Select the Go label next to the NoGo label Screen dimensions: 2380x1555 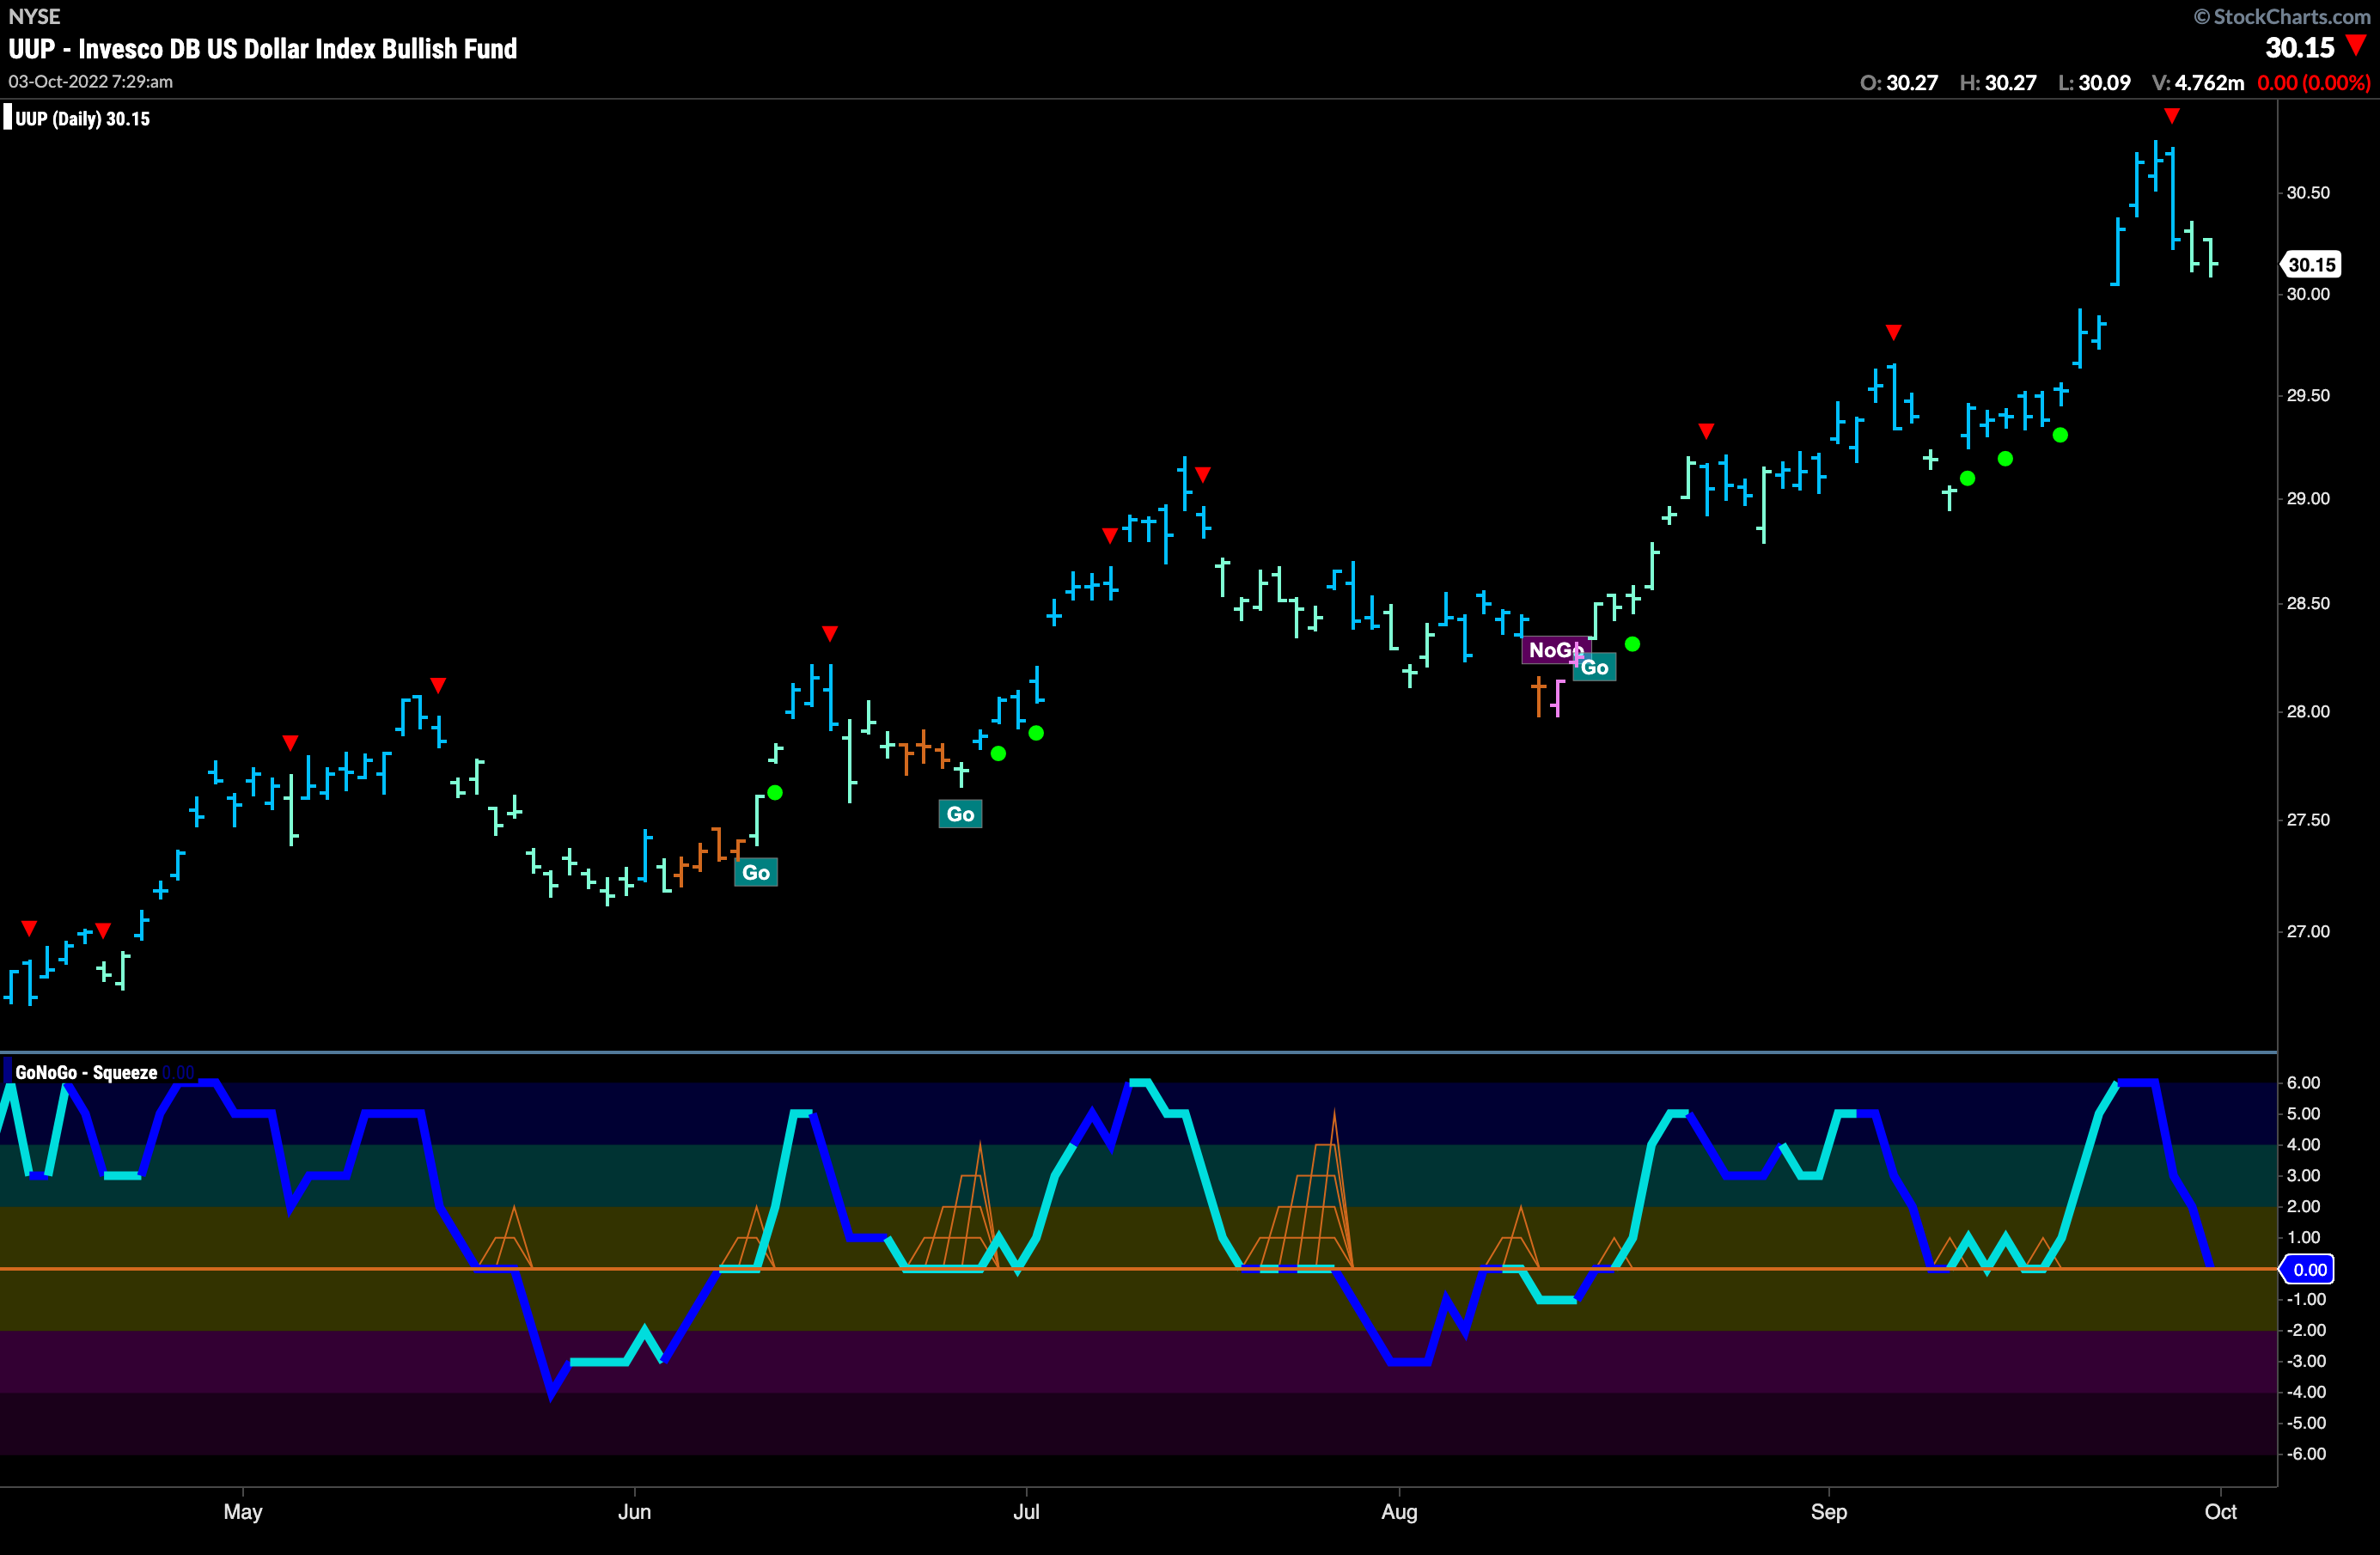[x=1594, y=668]
